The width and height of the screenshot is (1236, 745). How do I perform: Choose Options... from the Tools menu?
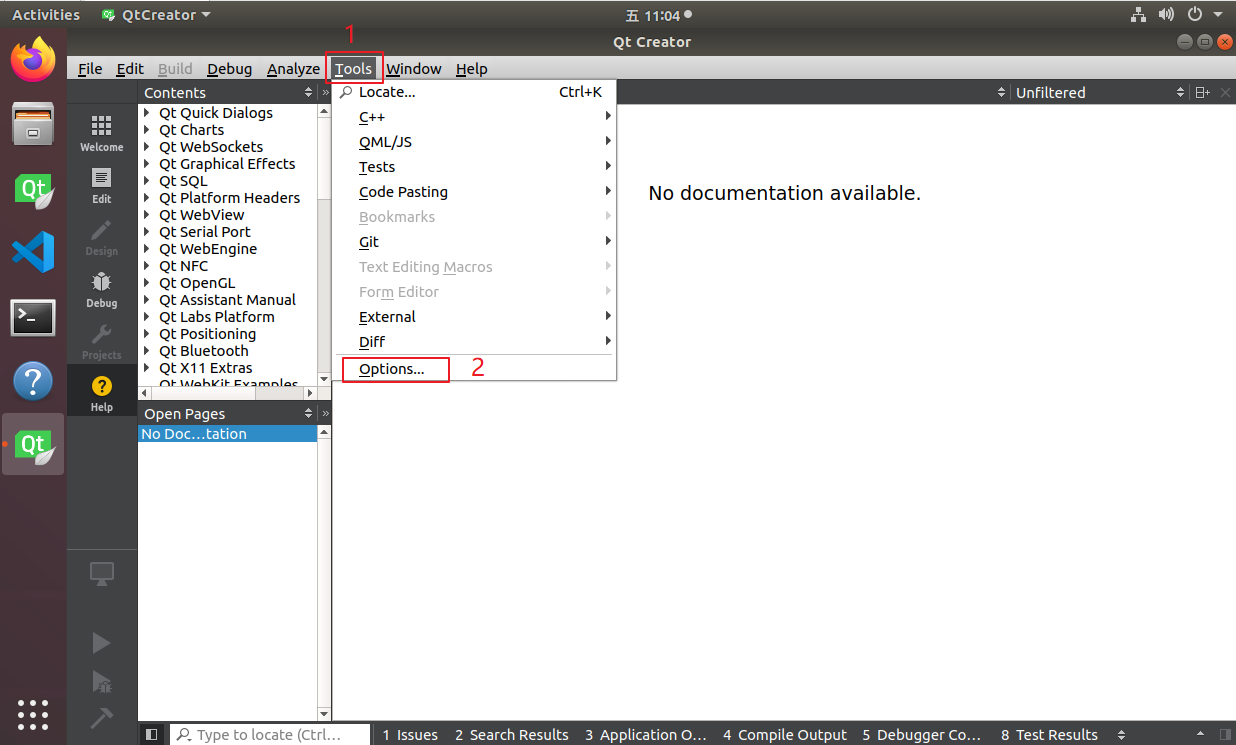click(x=475, y=369)
